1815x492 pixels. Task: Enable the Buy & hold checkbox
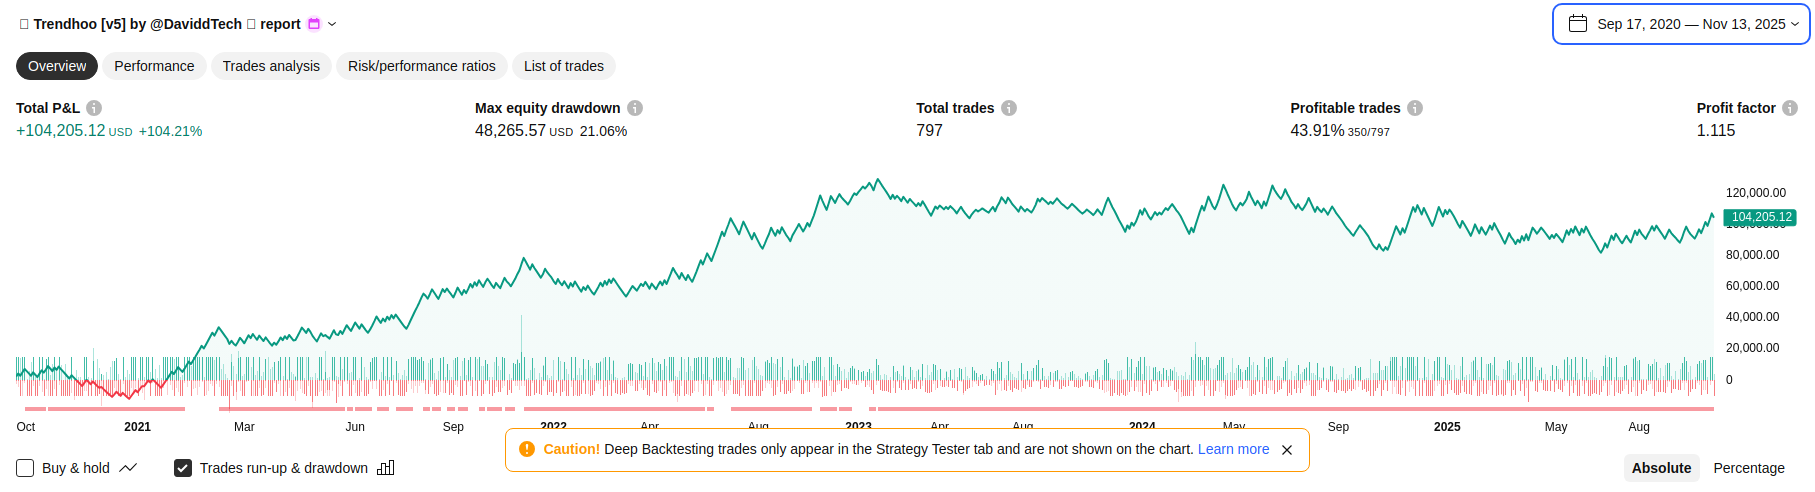click(x=26, y=468)
